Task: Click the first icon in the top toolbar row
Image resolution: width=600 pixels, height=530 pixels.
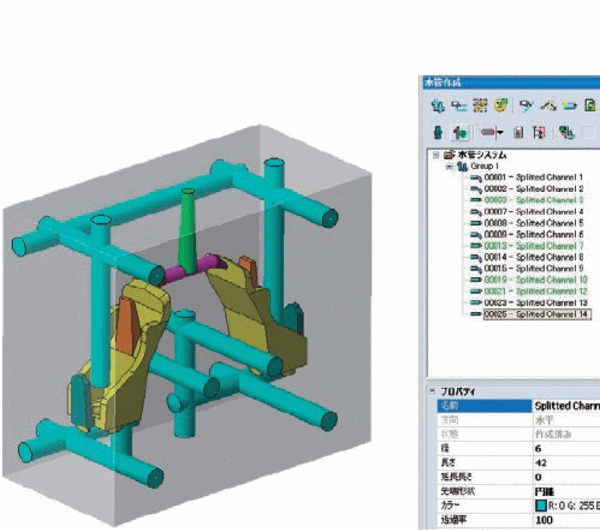Action: 436,105
